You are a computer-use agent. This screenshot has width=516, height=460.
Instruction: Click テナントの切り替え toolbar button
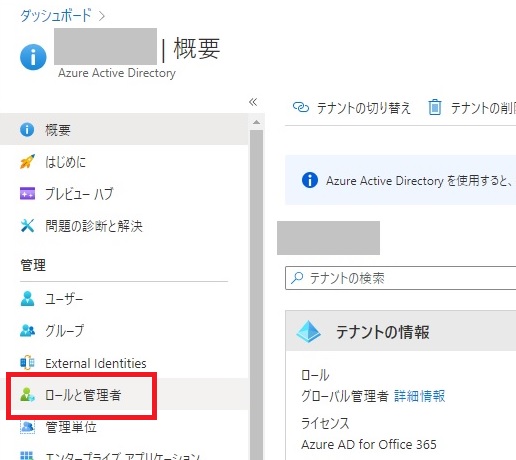[x=351, y=108]
